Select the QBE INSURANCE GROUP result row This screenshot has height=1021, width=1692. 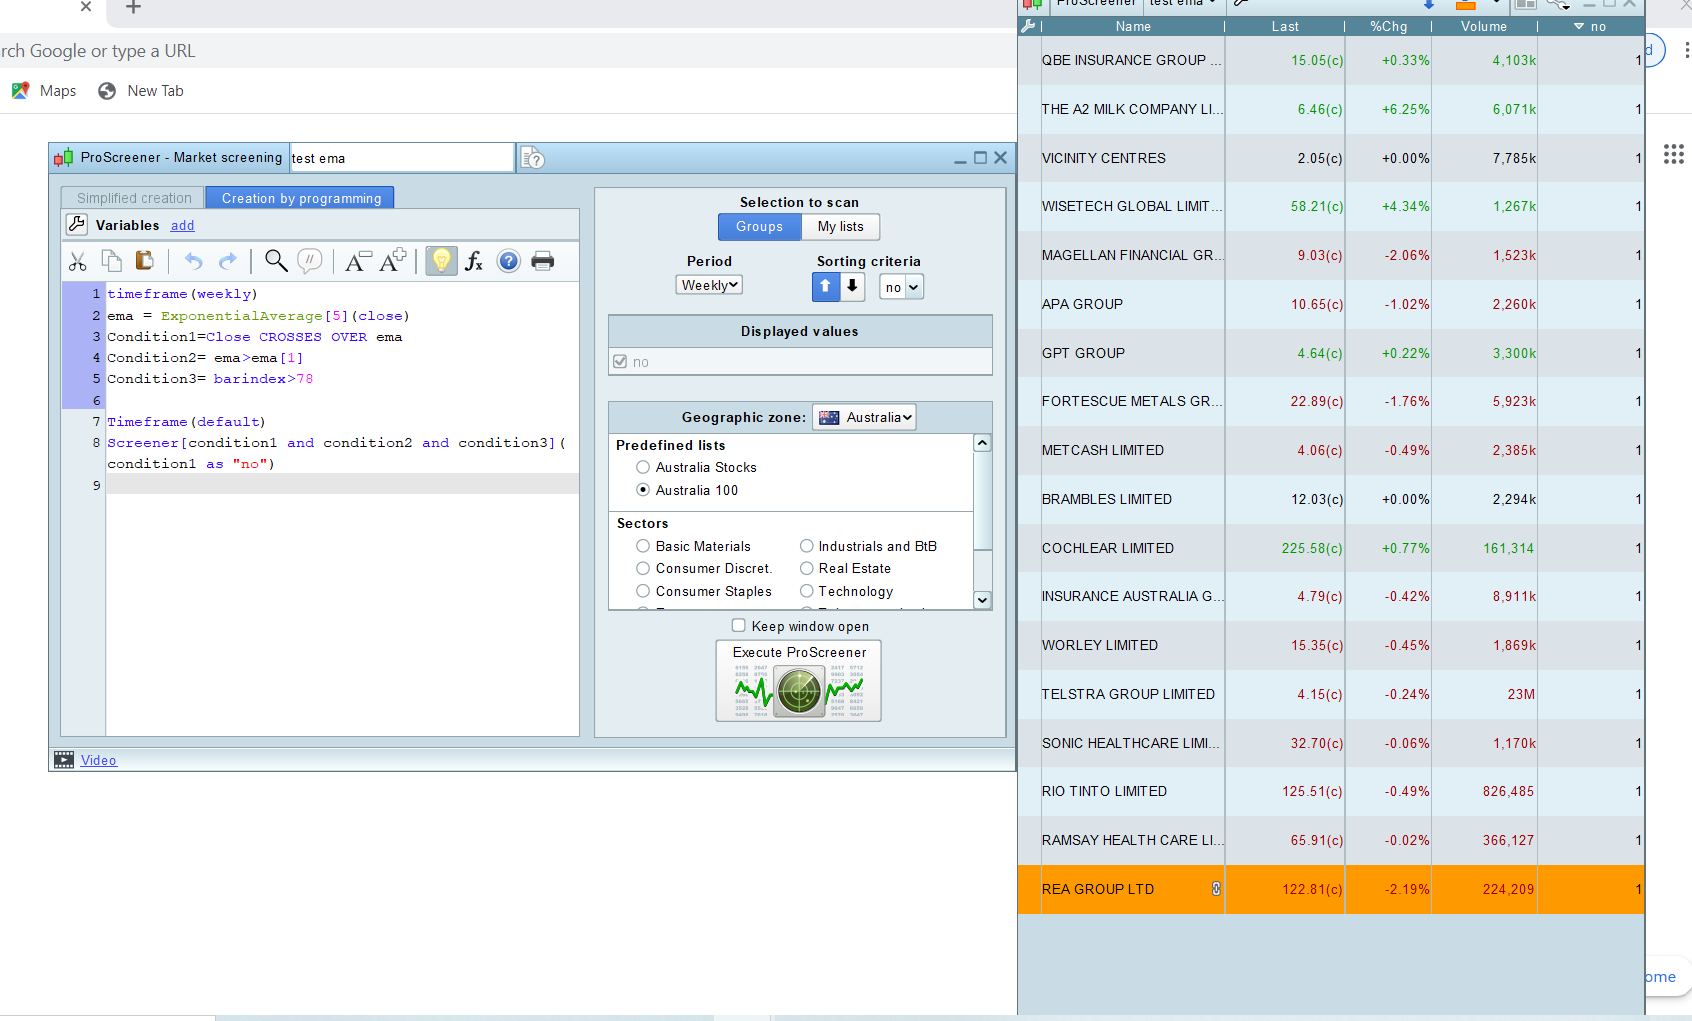click(x=1331, y=60)
